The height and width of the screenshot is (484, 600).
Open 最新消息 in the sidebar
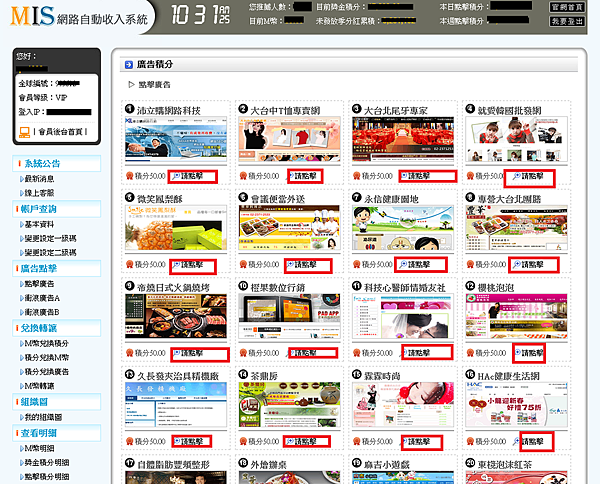tap(39, 179)
